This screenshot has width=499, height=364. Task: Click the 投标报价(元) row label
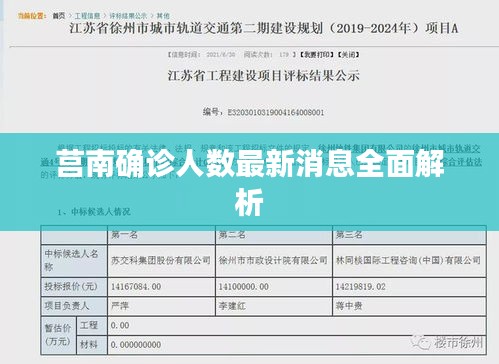tap(71, 287)
